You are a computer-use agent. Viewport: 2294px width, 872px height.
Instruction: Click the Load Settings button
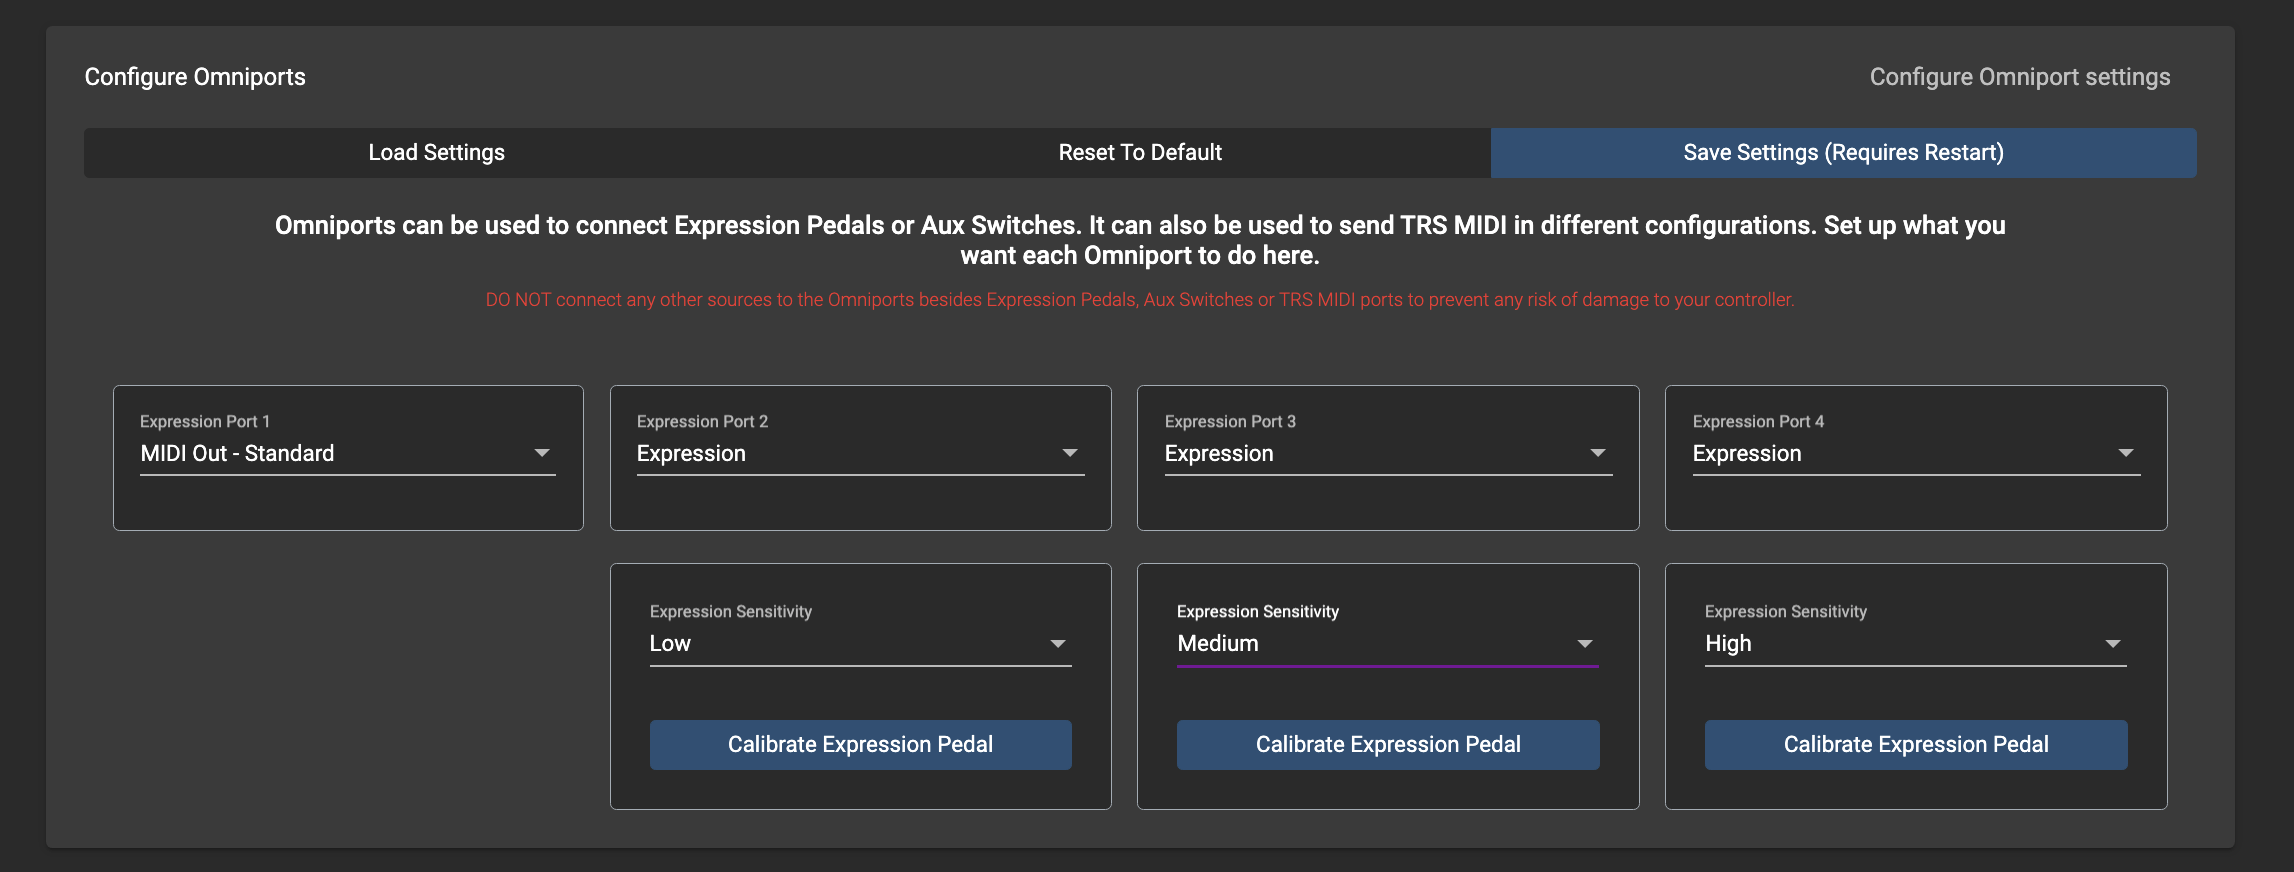[x=436, y=153]
